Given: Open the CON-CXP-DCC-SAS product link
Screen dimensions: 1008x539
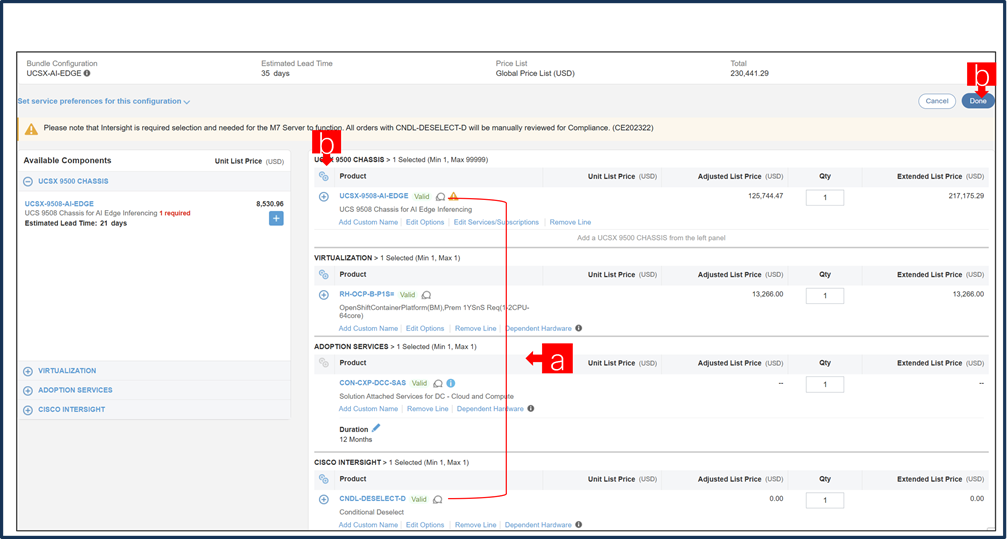Looking at the screenshot, I should (x=373, y=383).
